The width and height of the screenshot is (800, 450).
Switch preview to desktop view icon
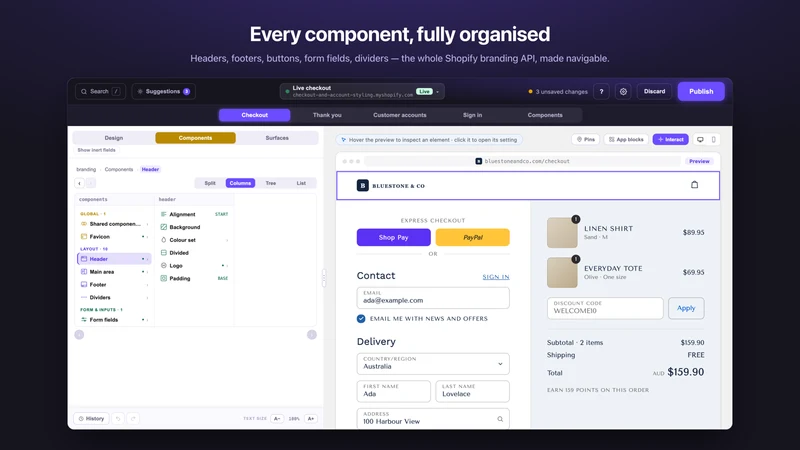pos(701,139)
